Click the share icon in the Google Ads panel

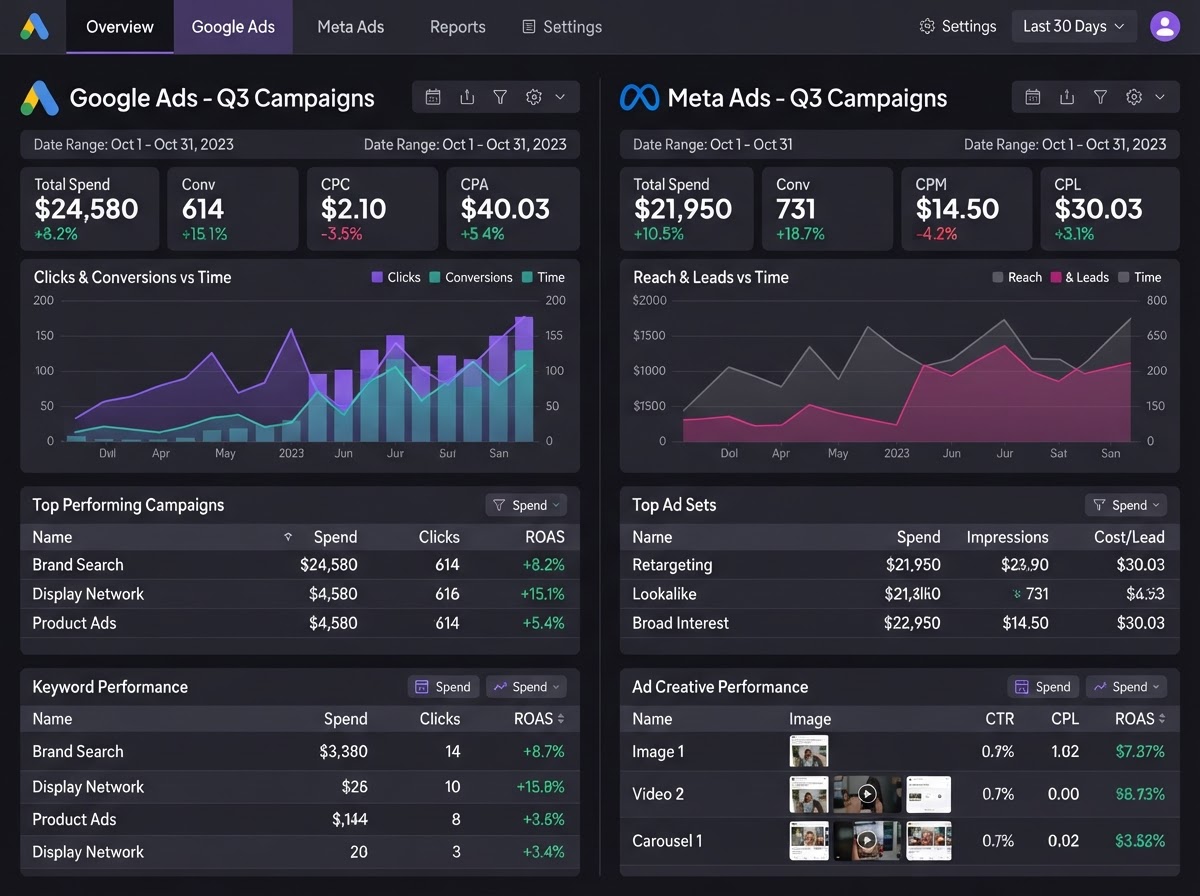[467, 97]
